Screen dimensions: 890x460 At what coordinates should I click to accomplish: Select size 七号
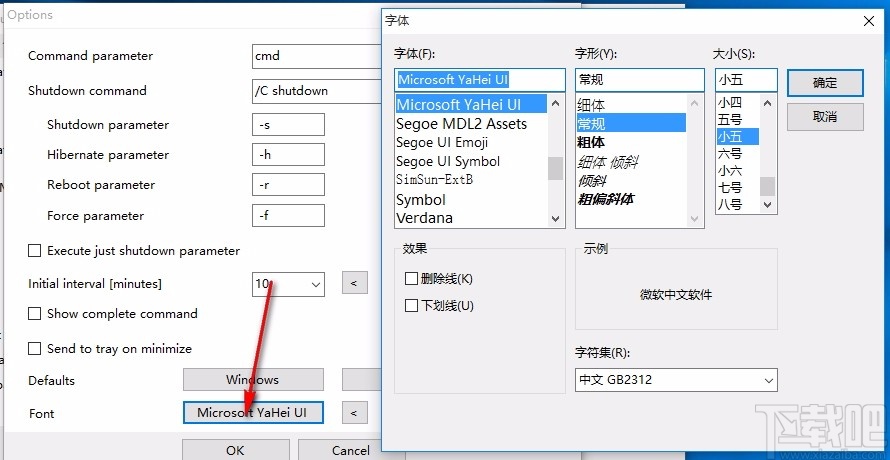pyautogui.click(x=737, y=187)
